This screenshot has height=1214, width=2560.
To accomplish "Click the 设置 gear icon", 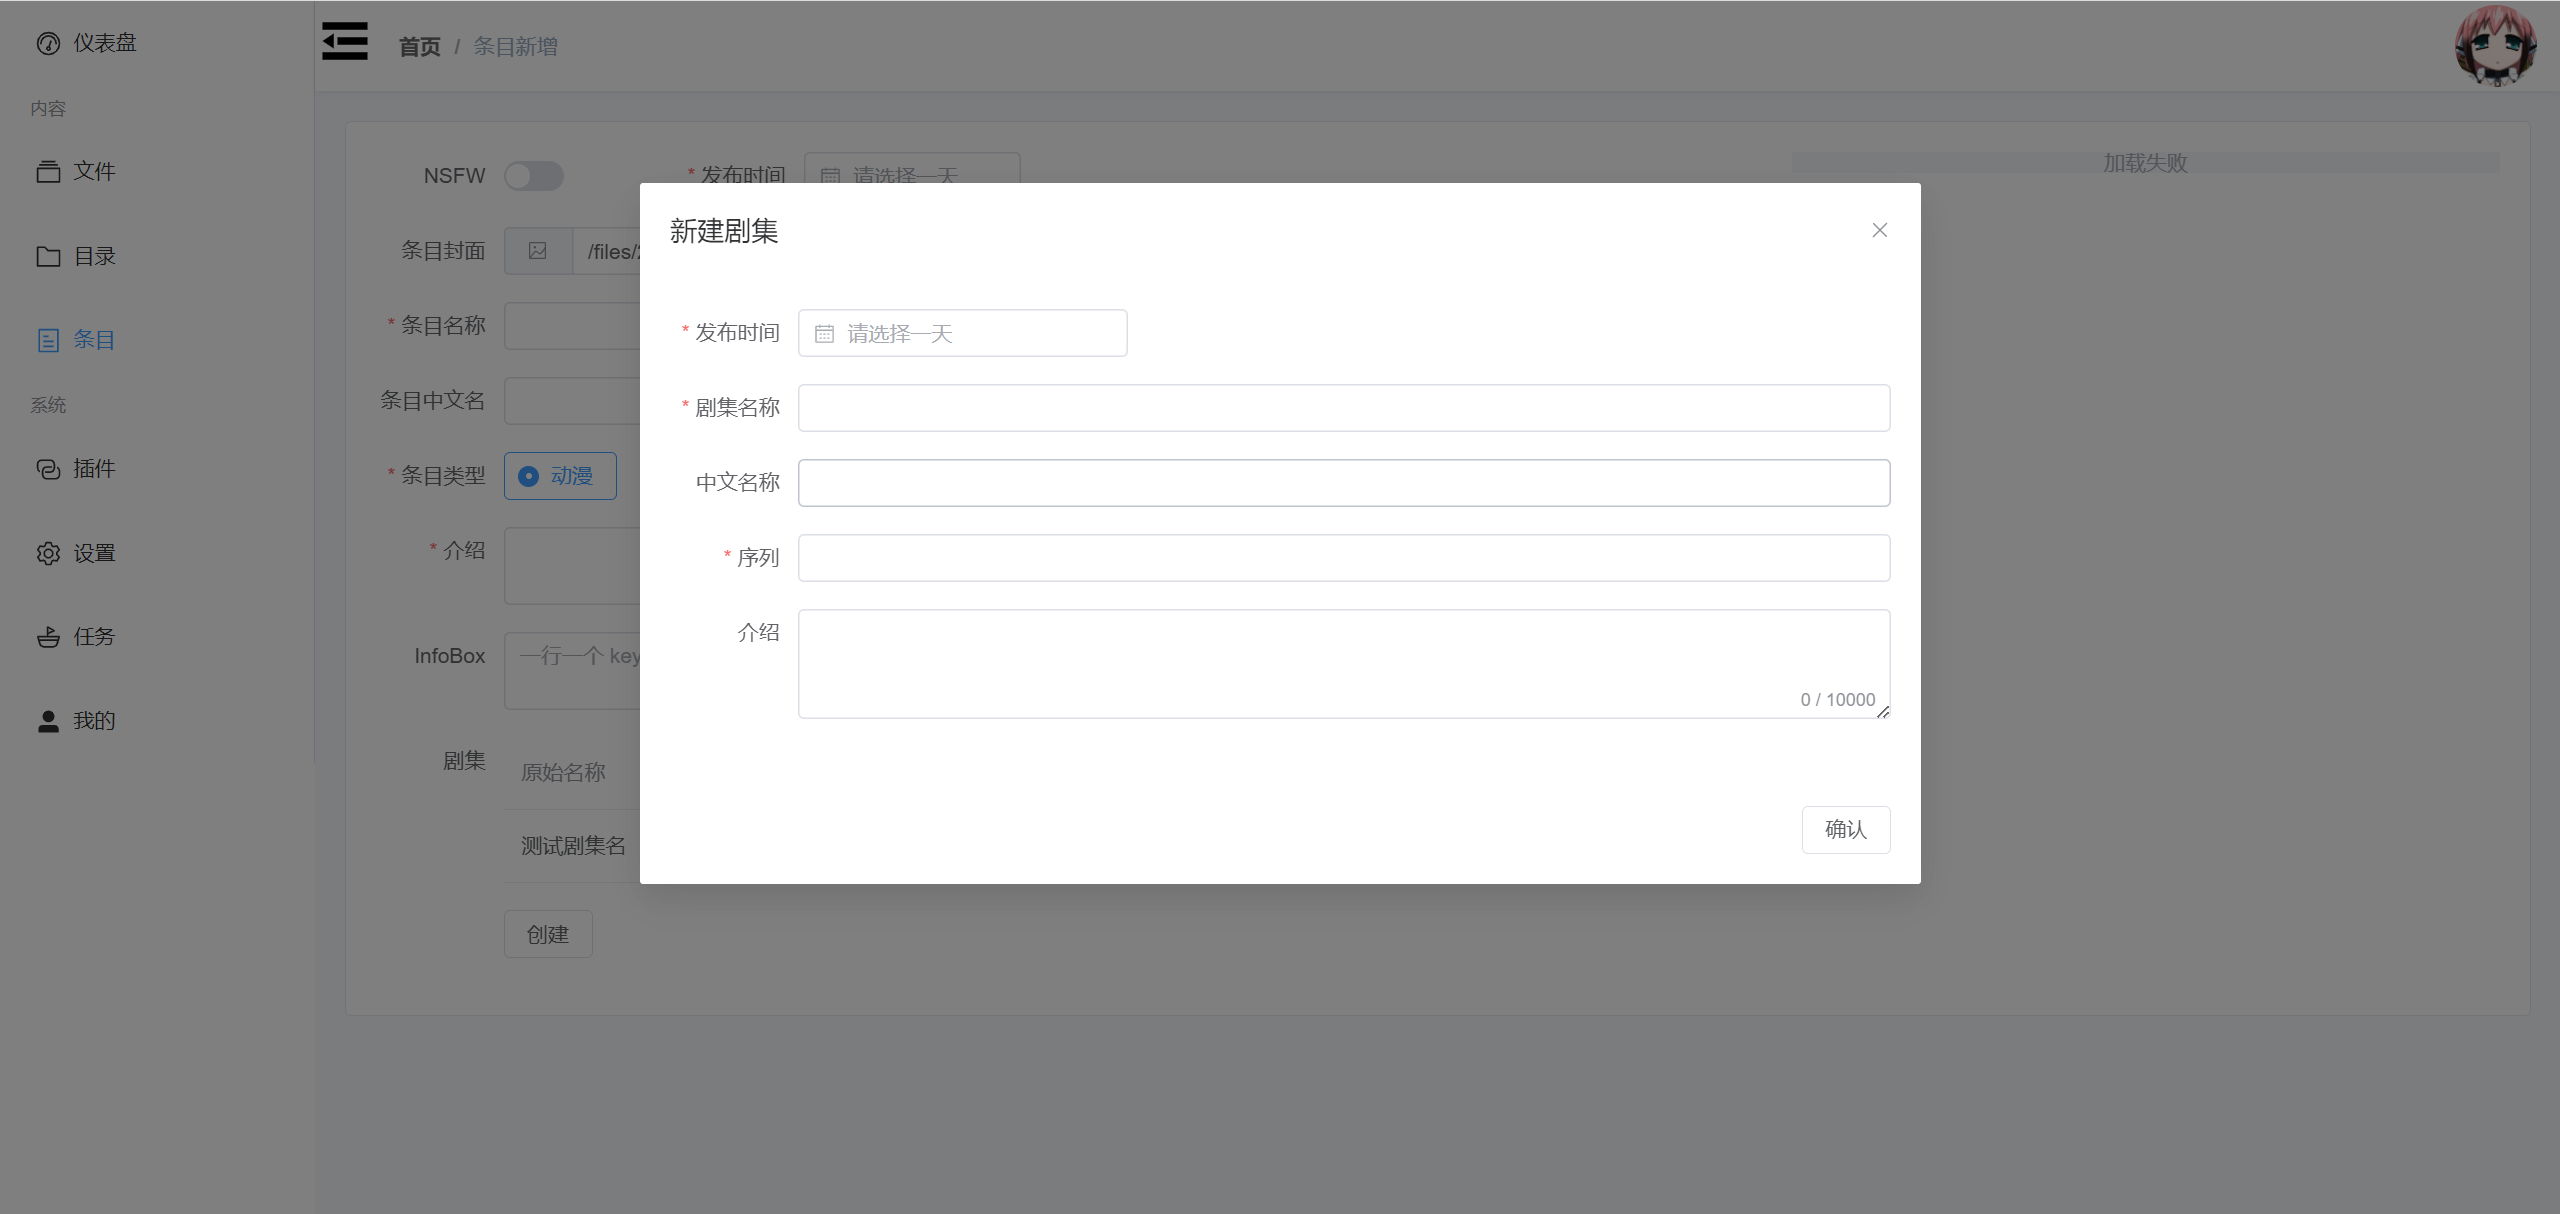I will 48,554.
